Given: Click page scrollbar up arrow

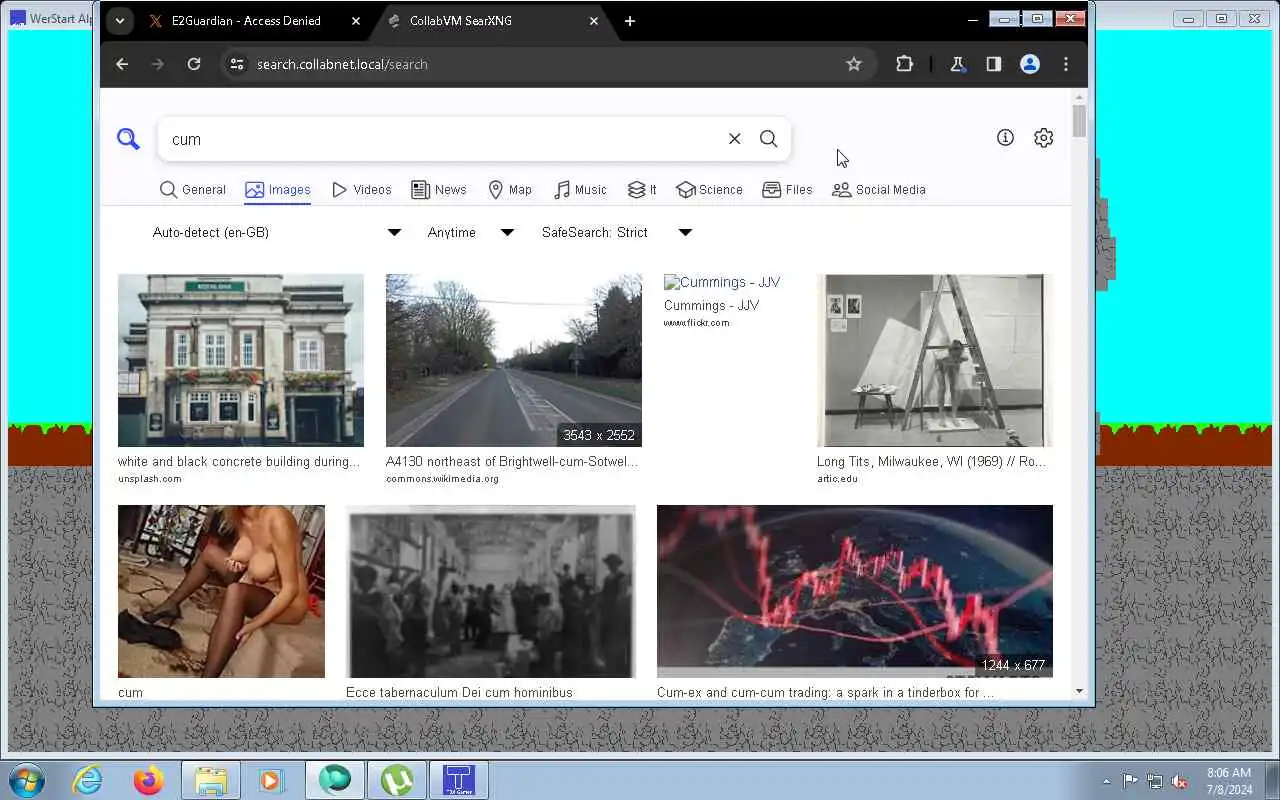Looking at the screenshot, I should pyautogui.click(x=1079, y=97).
